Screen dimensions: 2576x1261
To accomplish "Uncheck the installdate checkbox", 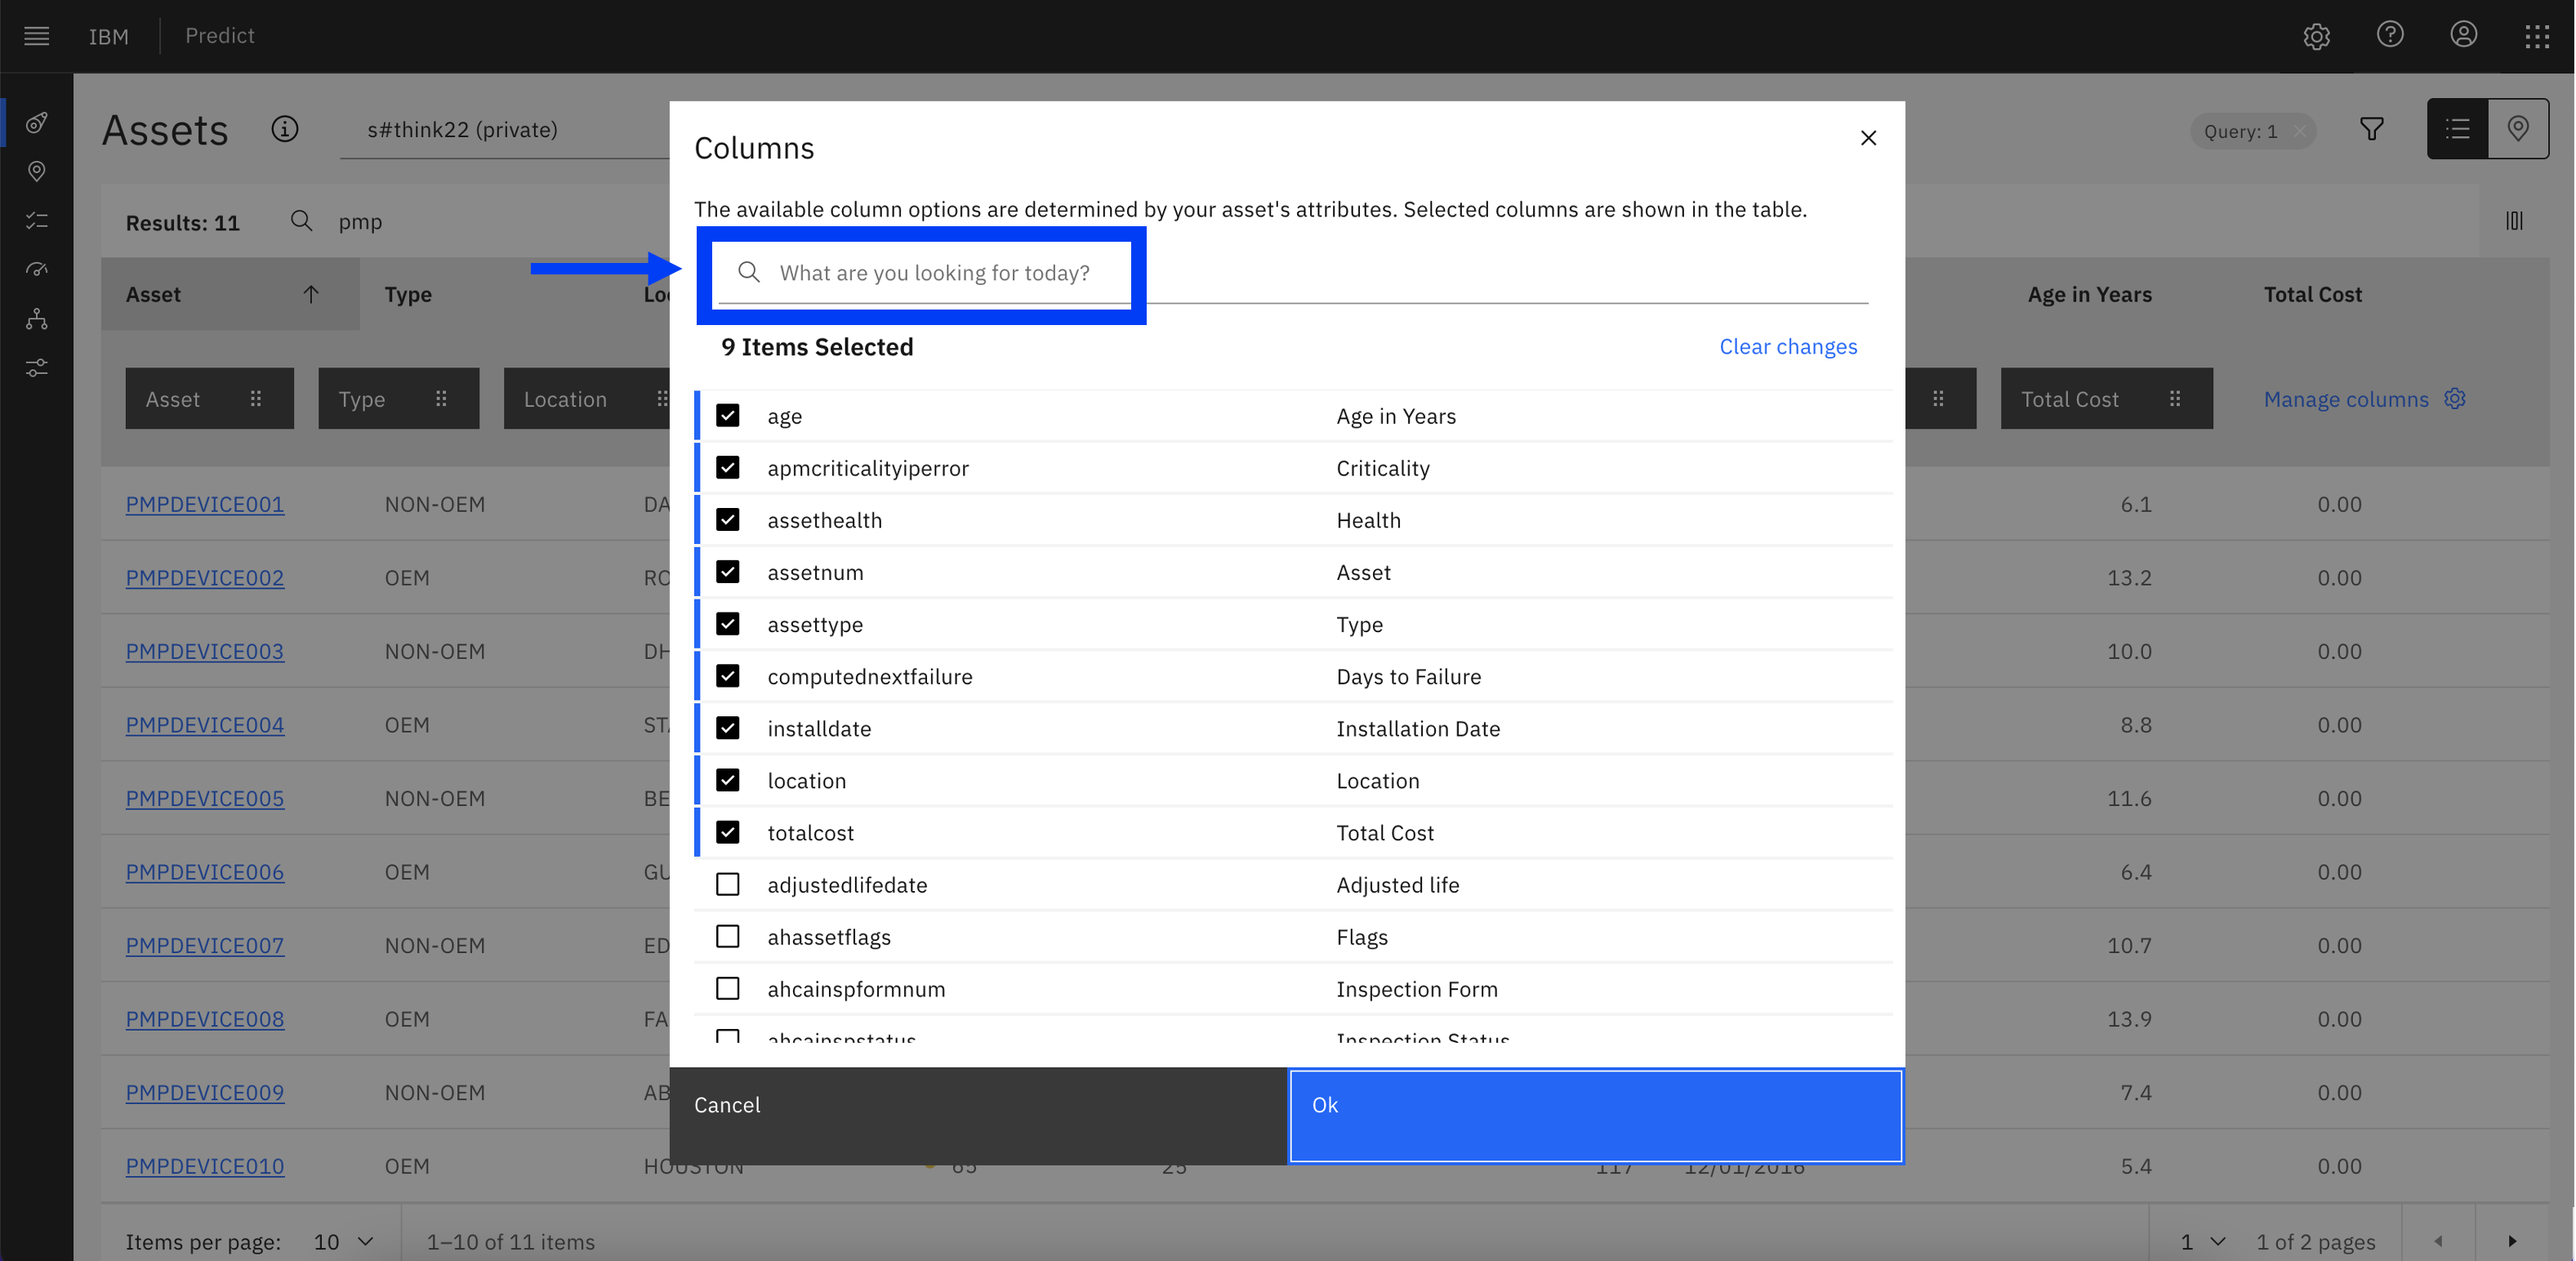I will 728,727.
